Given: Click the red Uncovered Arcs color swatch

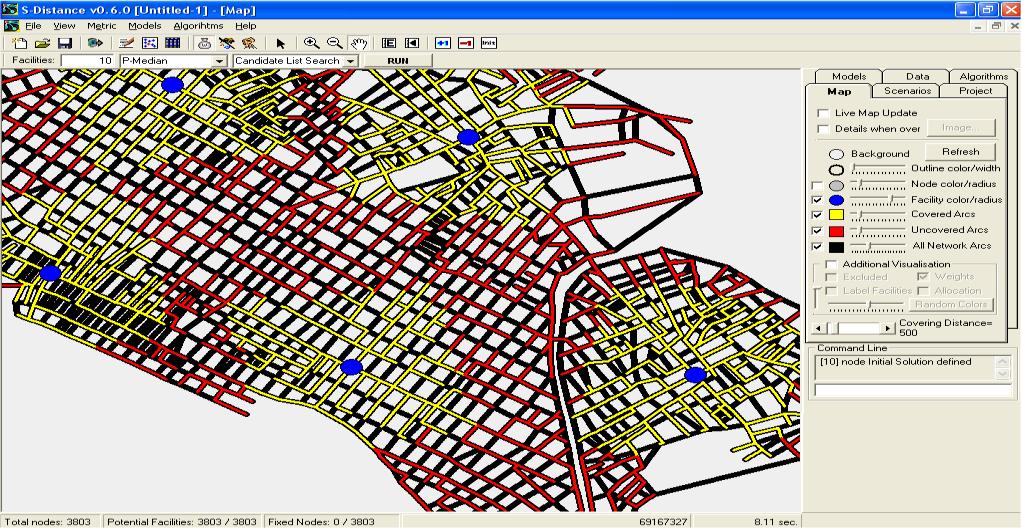Looking at the screenshot, I should [836, 231].
